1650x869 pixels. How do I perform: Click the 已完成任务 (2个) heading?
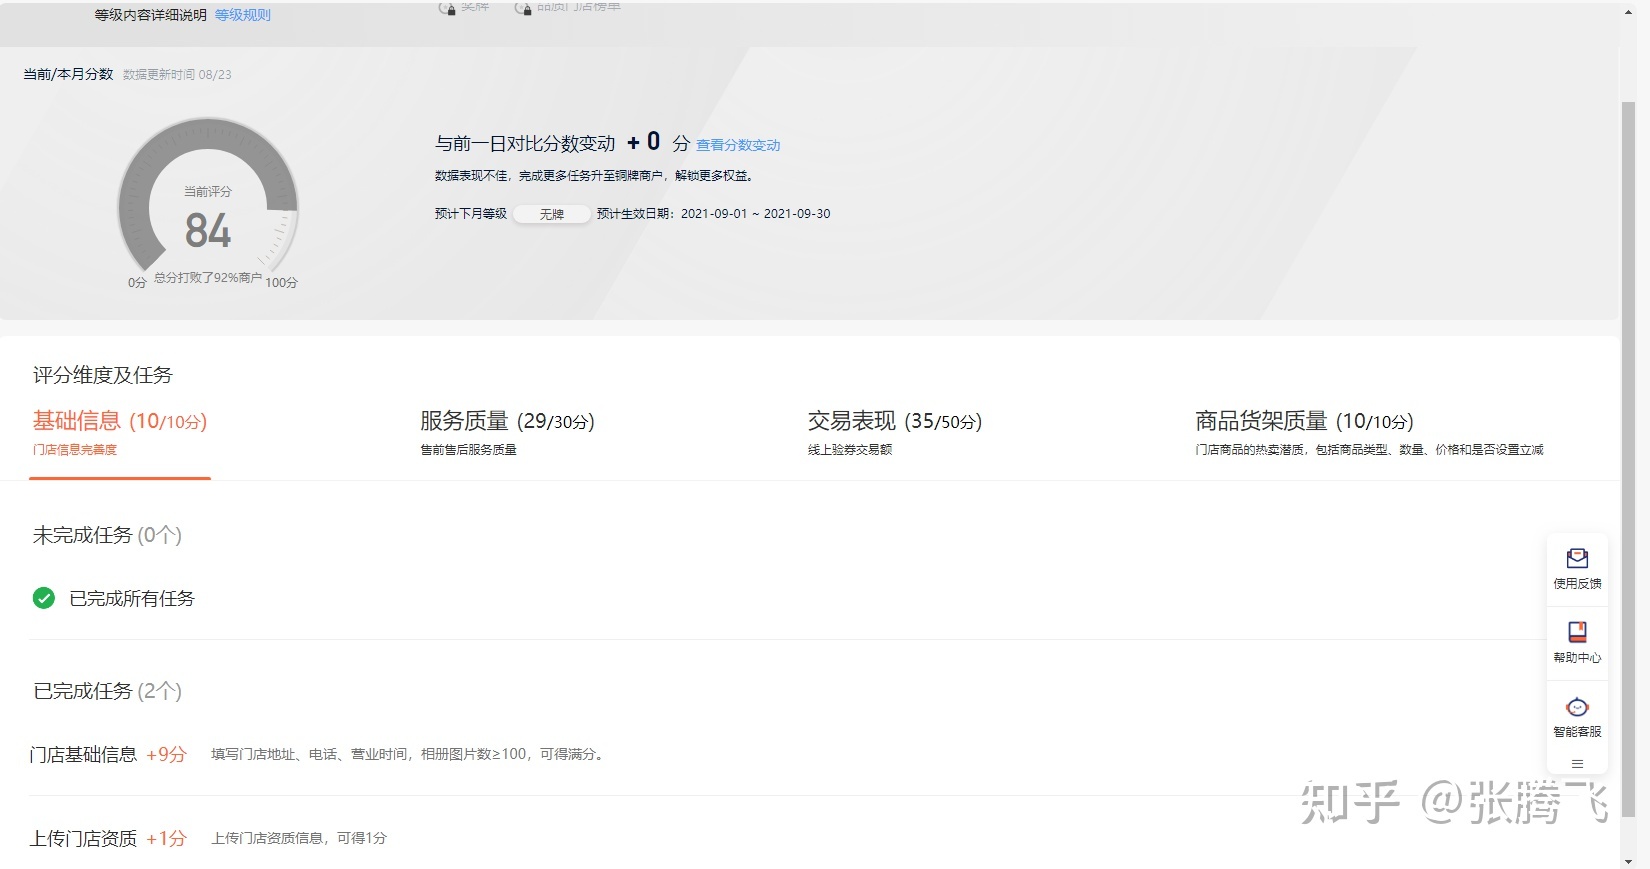(x=107, y=691)
